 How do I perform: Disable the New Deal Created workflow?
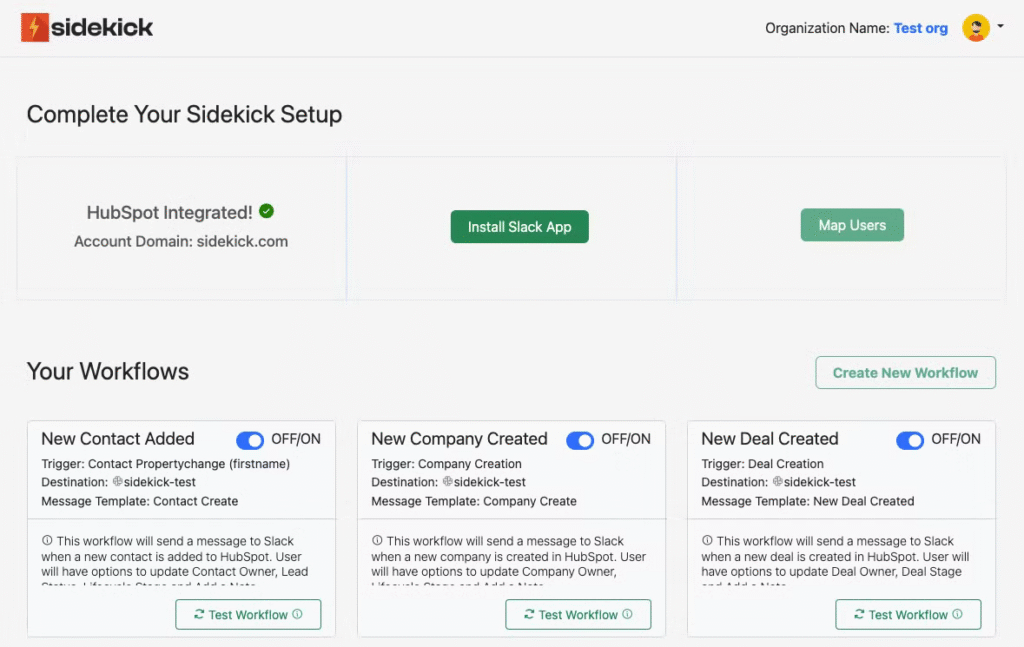(910, 440)
